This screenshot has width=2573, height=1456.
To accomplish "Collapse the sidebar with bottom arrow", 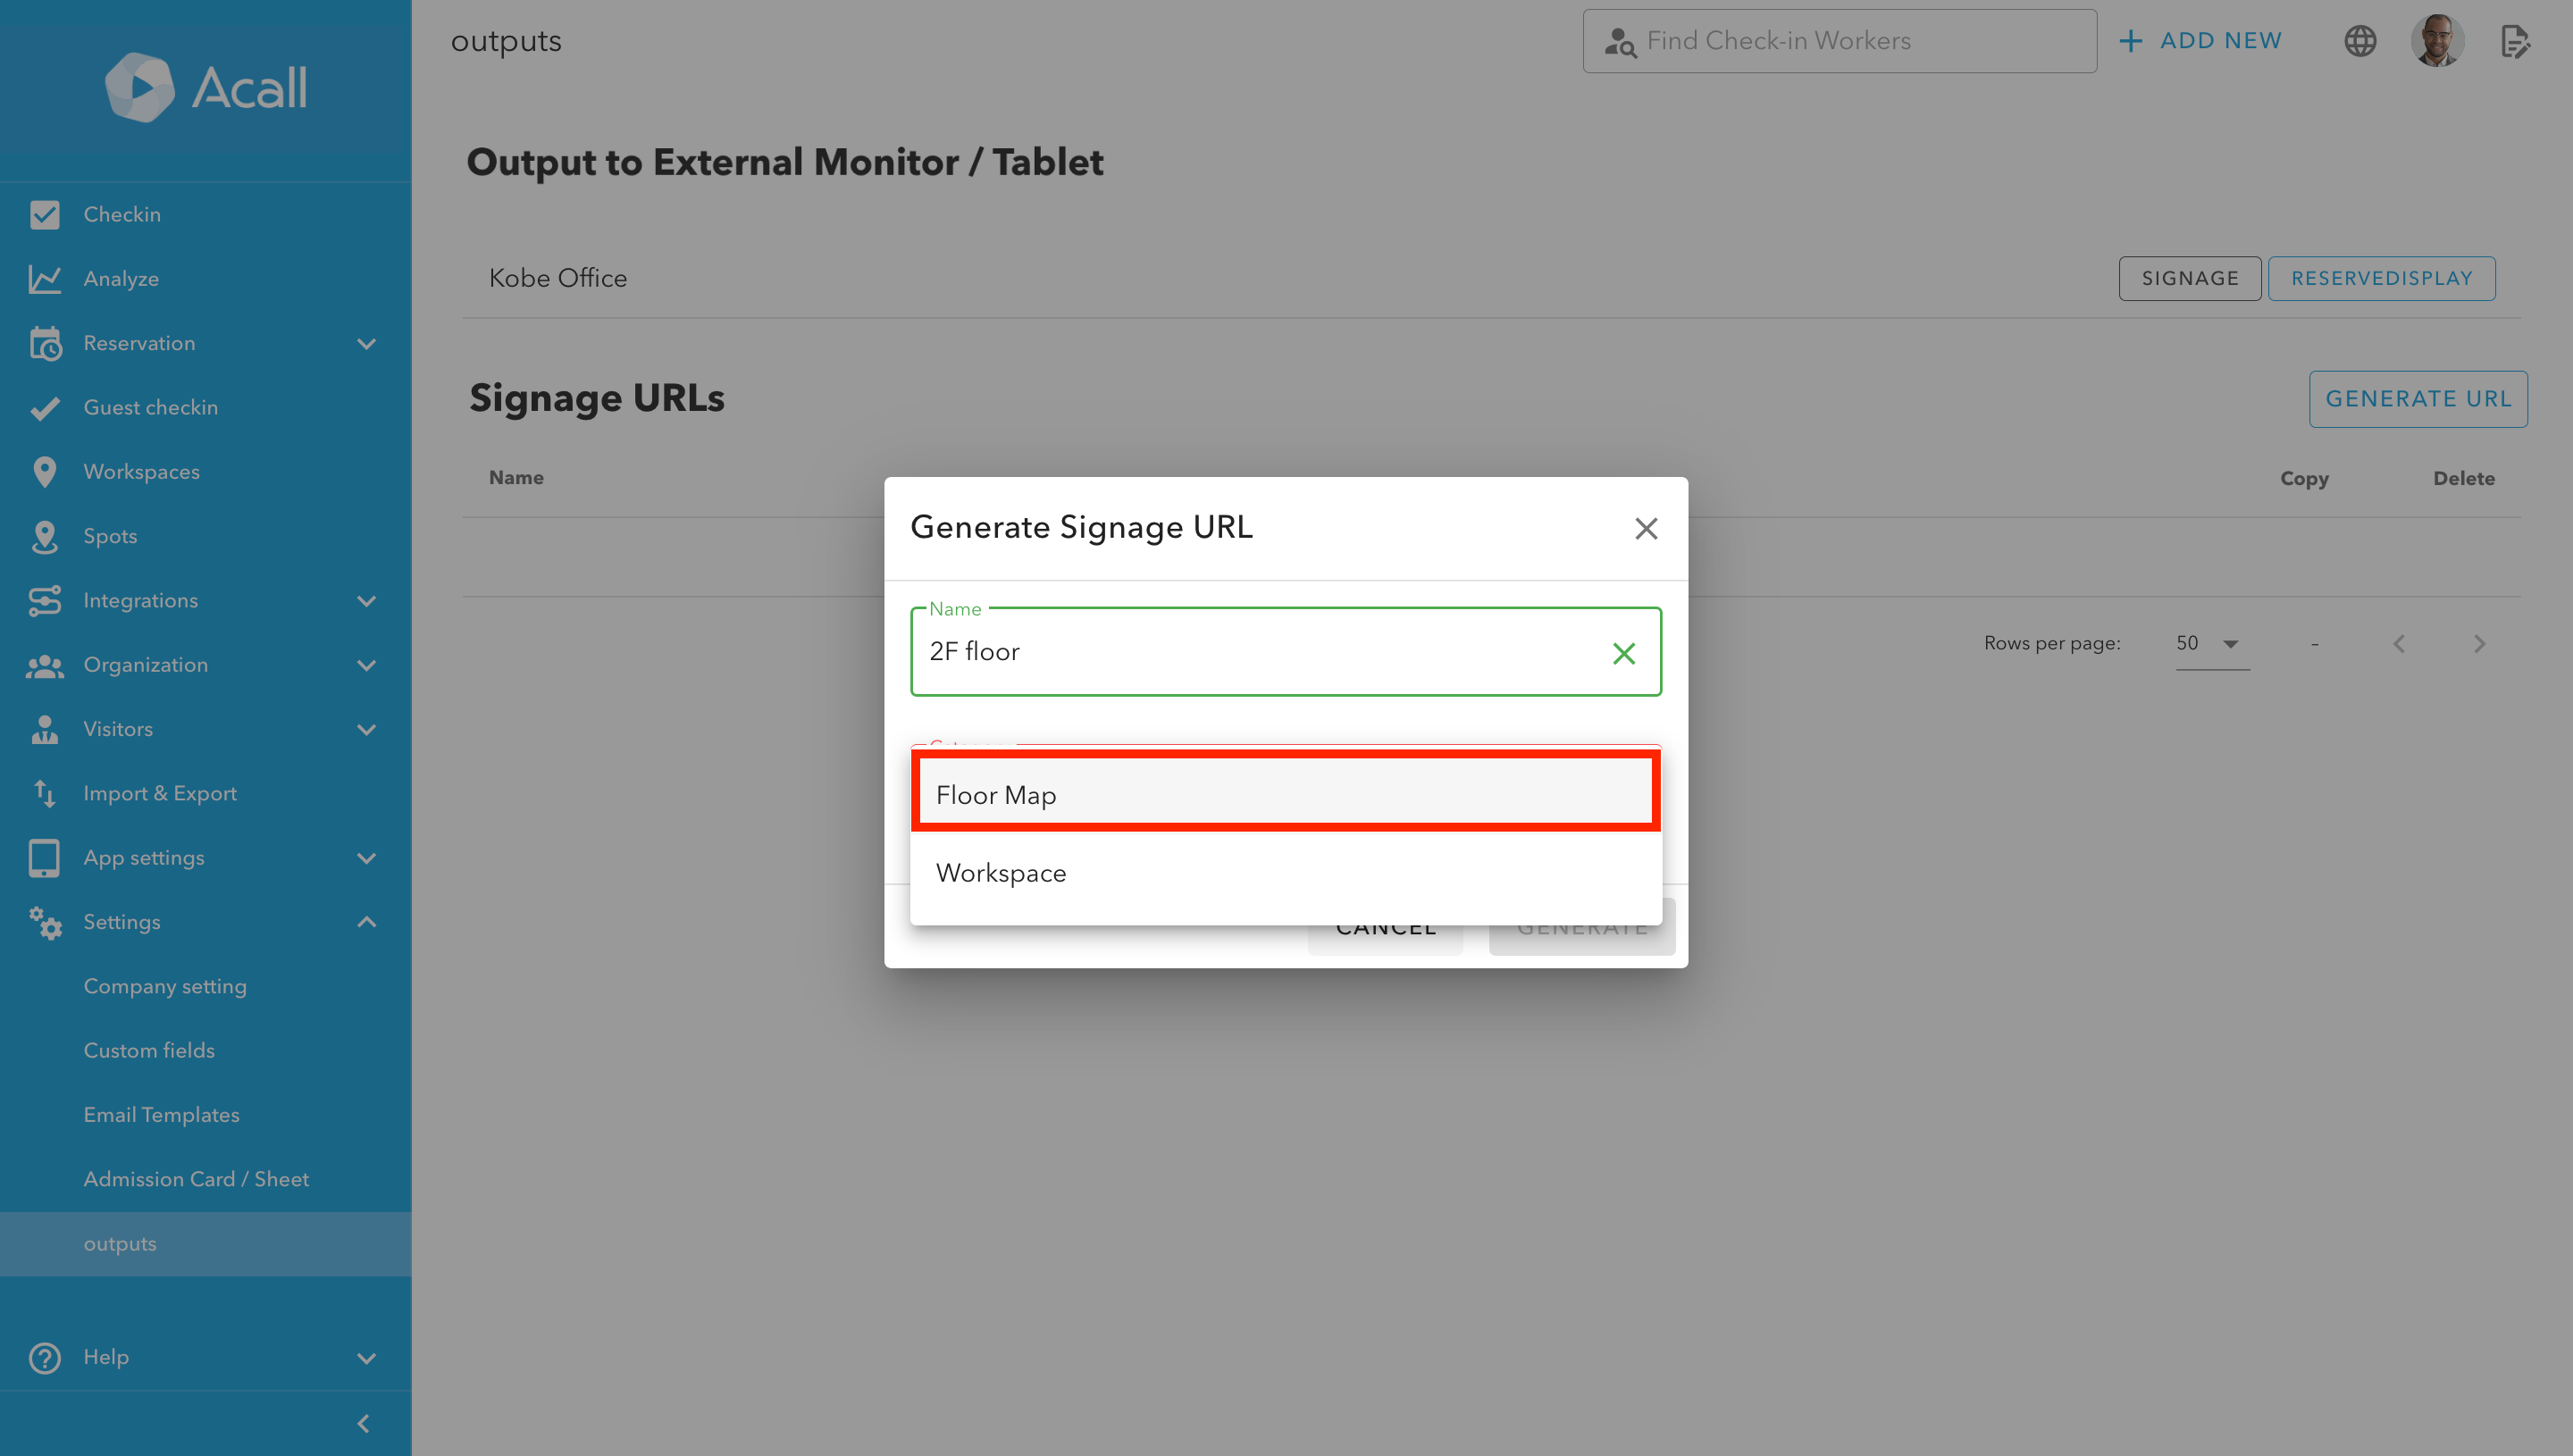I will pyautogui.click(x=363, y=1423).
